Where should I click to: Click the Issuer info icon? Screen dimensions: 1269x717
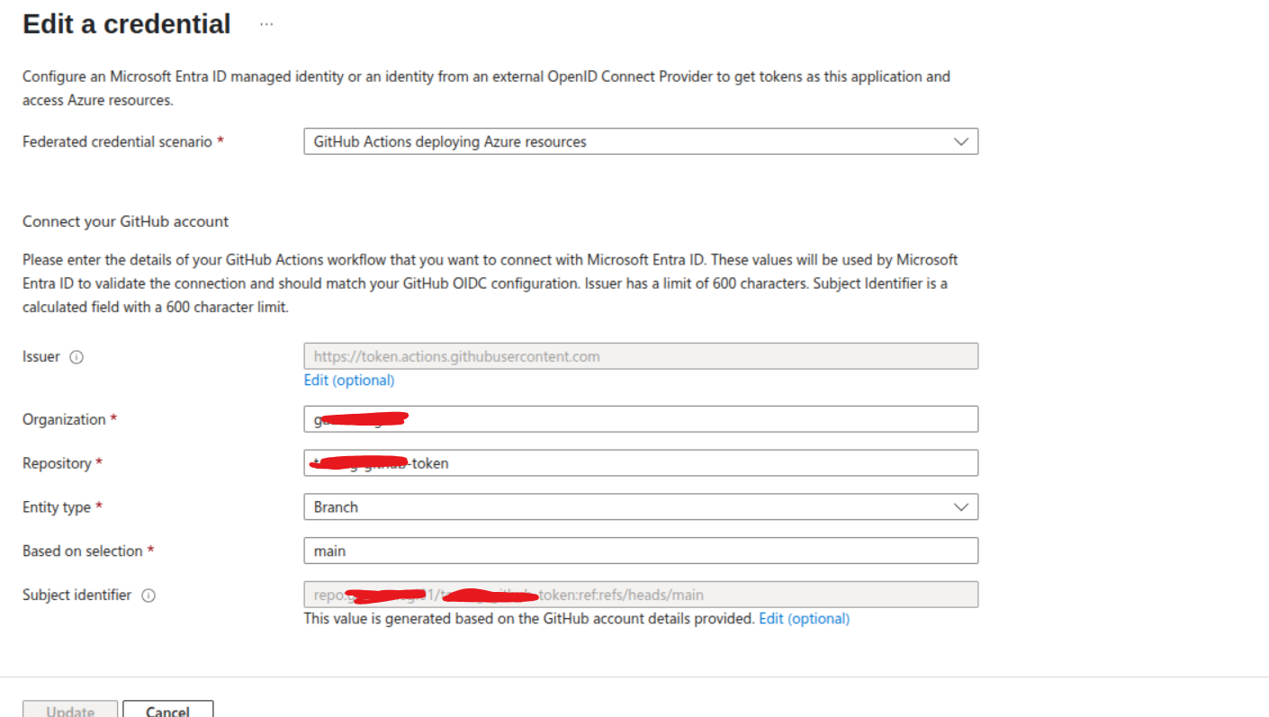tap(76, 356)
